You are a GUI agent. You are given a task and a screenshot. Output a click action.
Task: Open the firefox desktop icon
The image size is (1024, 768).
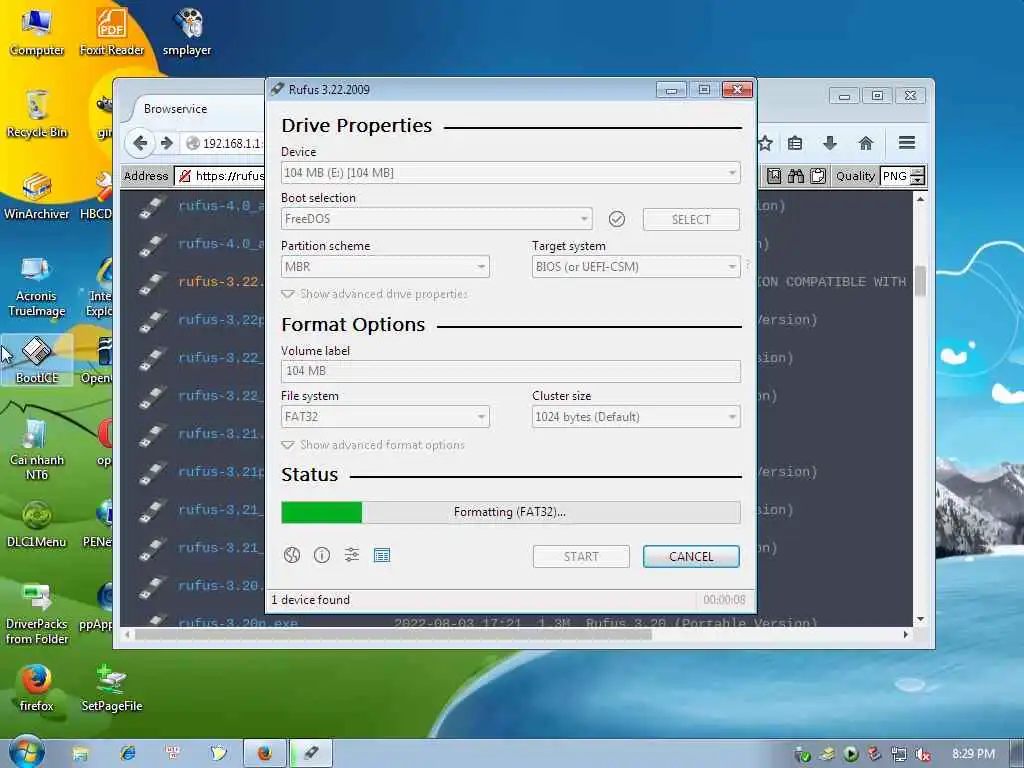pyautogui.click(x=37, y=688)
